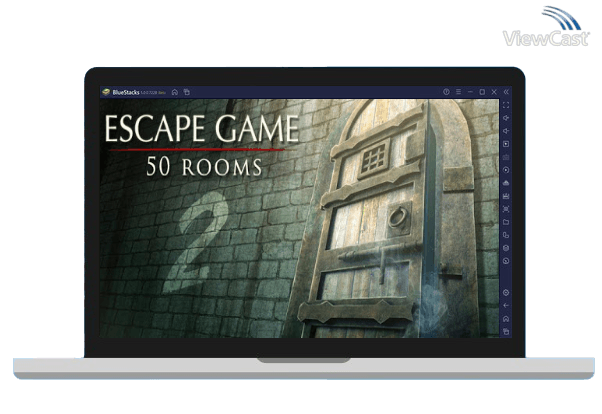Click the door's iron ring knocker
The height and width of the screenshot is (414, 602).
click(398, 217)
